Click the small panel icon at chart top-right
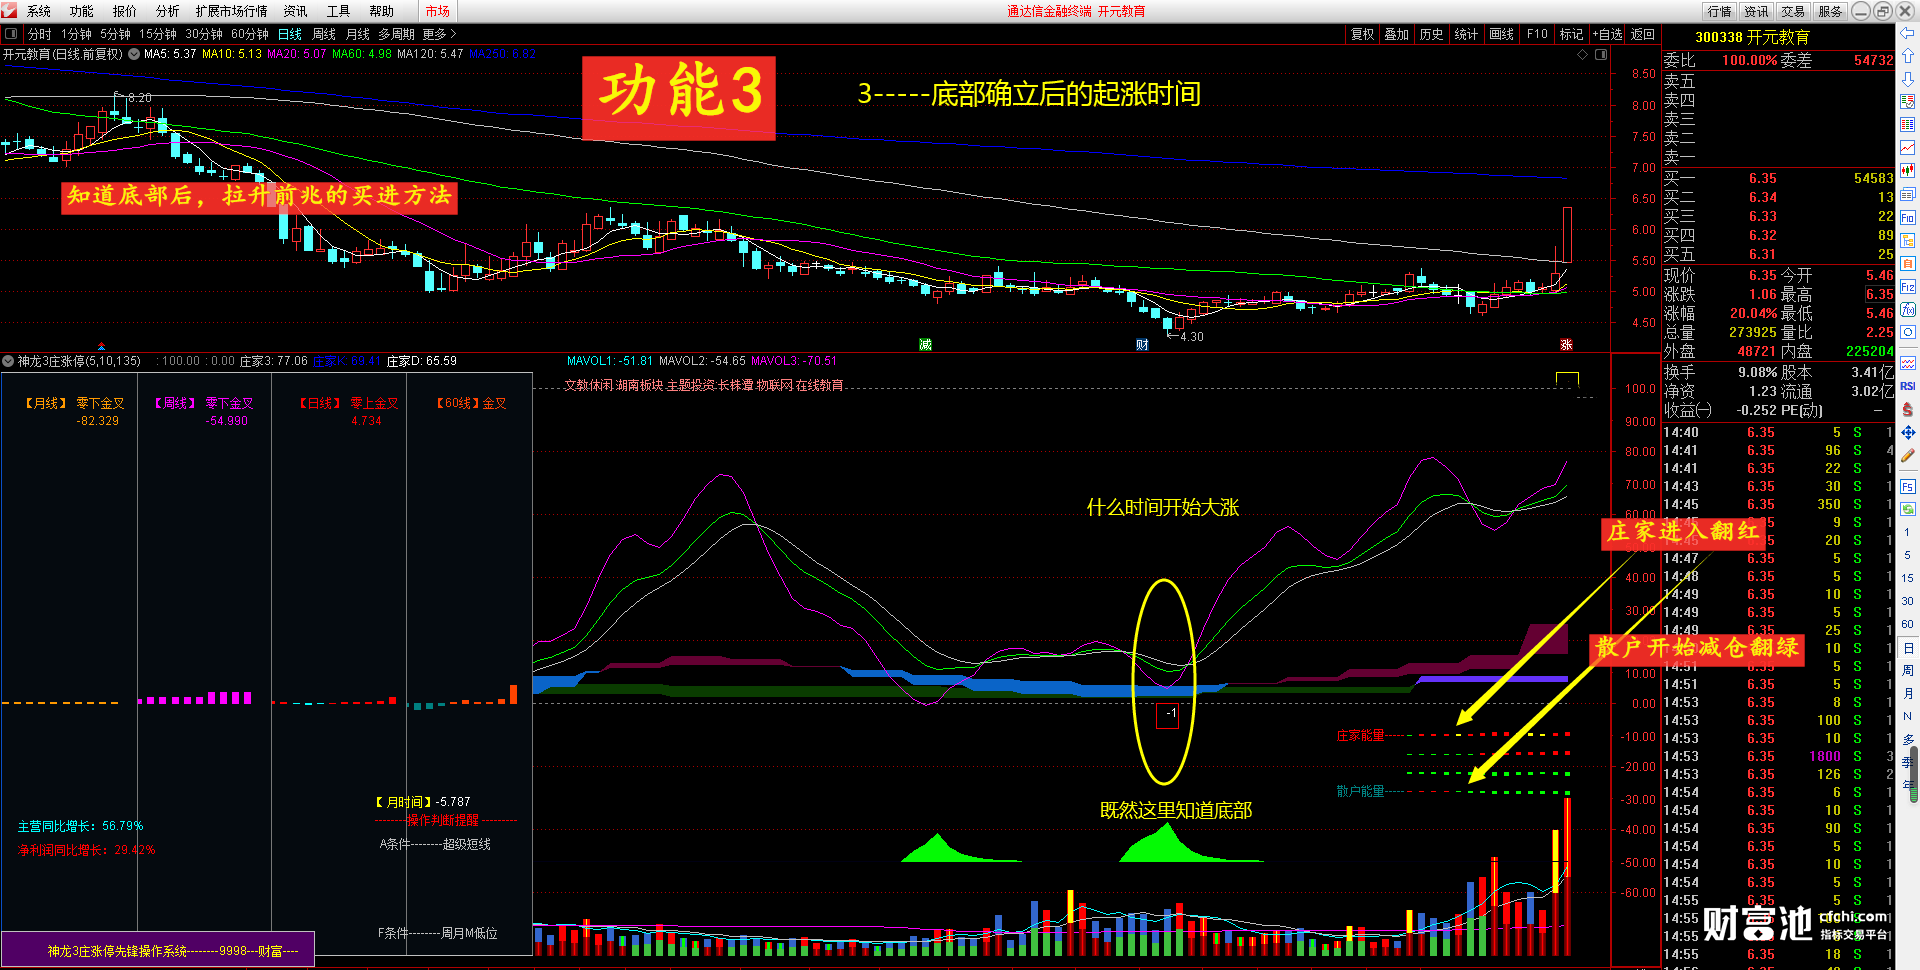This screenshot has width=1920, height=970. coord(1600,54)
